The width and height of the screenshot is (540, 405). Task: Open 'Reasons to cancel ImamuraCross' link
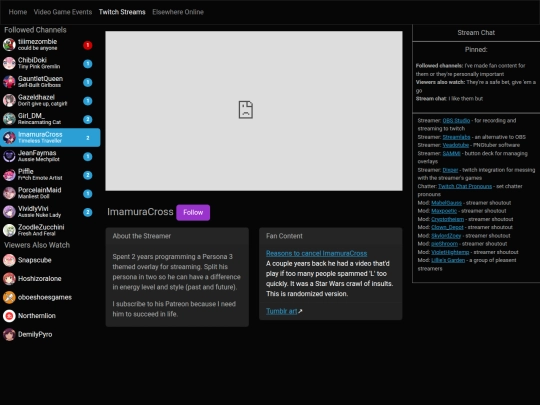tap(316, 253)
